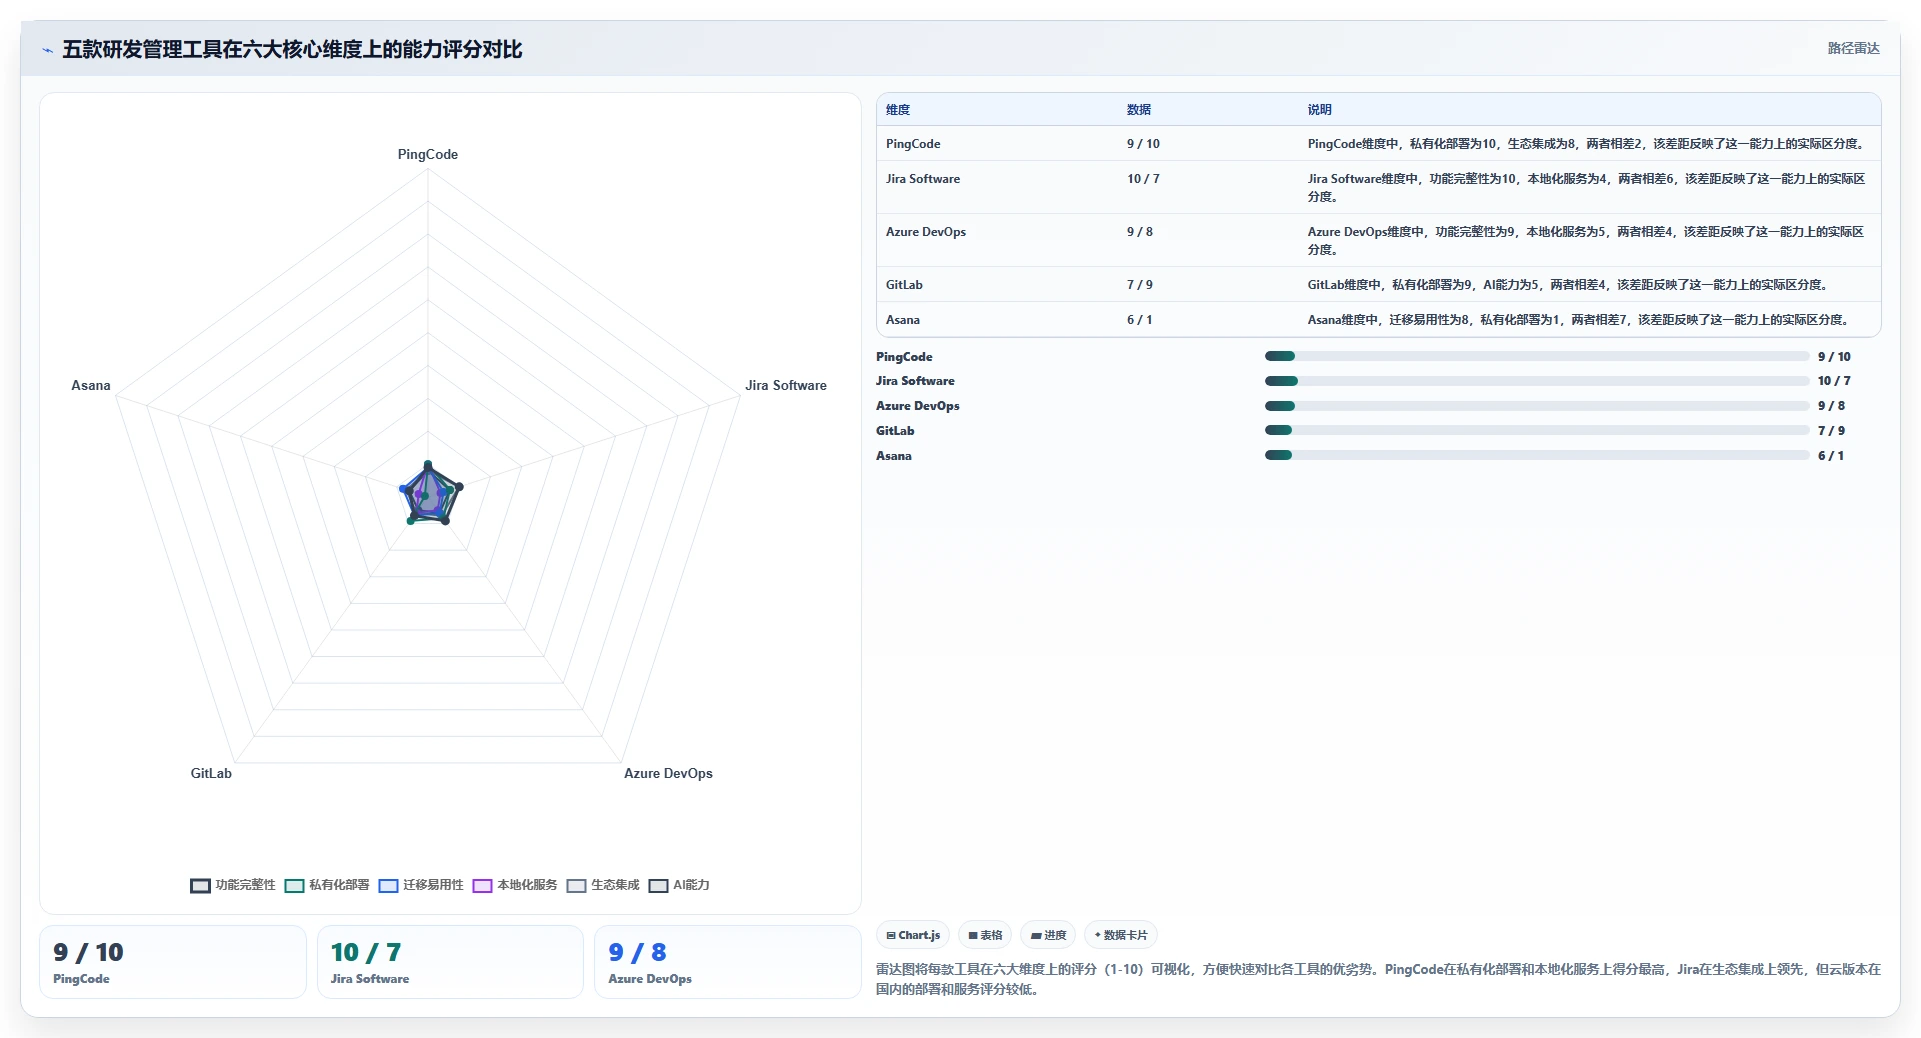
Task: Click the 功能完整性 legend color box
Action: tap(200, 886)
